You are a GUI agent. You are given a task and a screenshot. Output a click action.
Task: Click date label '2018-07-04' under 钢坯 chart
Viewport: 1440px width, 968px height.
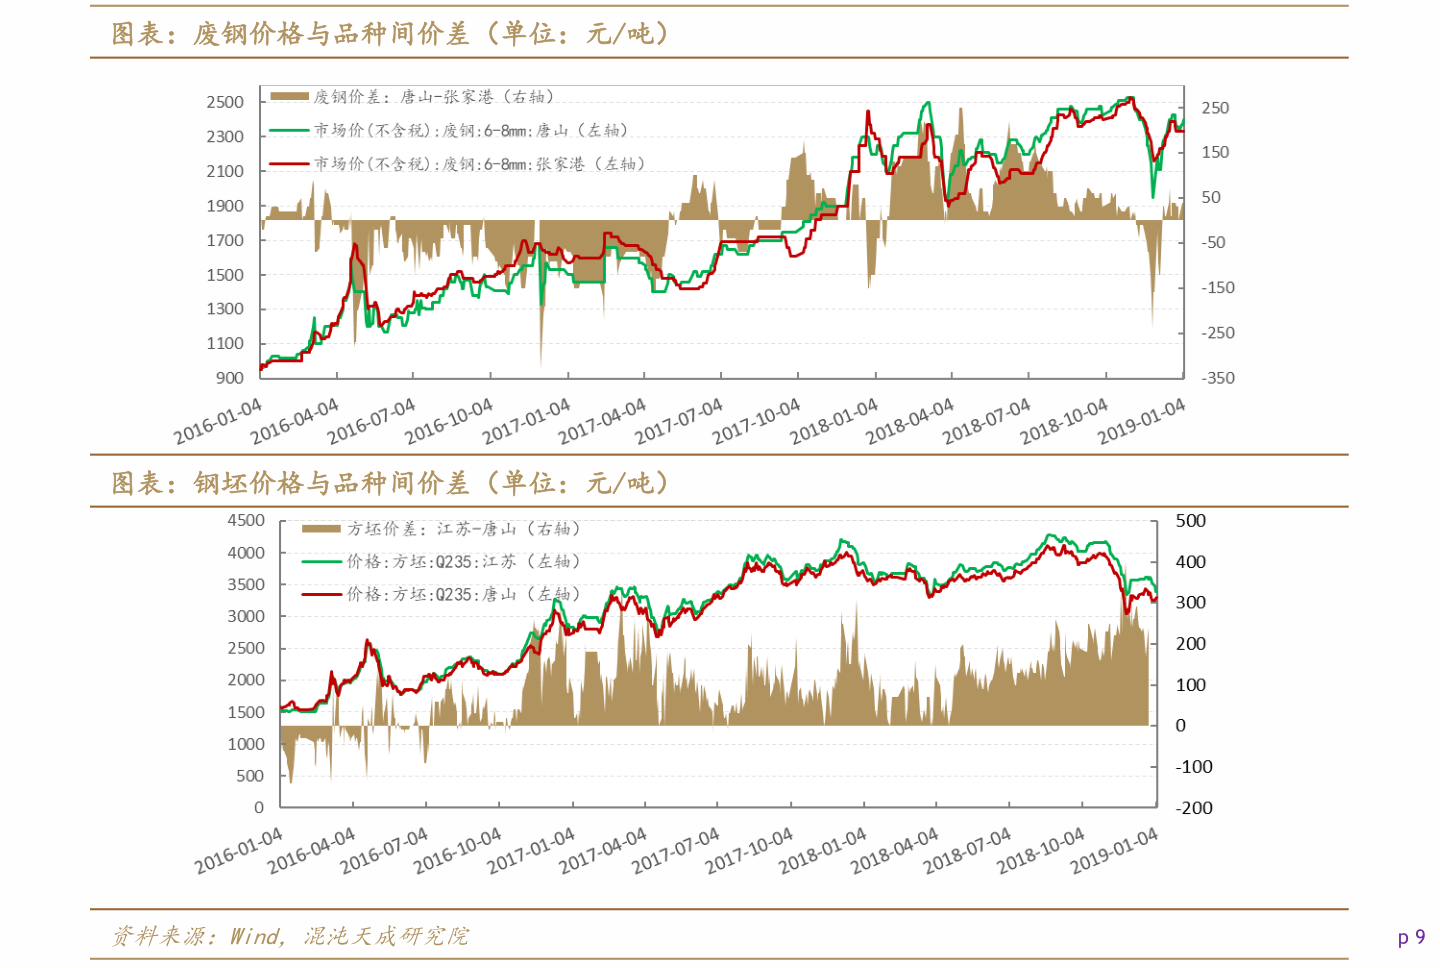click(x=968, y=851)
